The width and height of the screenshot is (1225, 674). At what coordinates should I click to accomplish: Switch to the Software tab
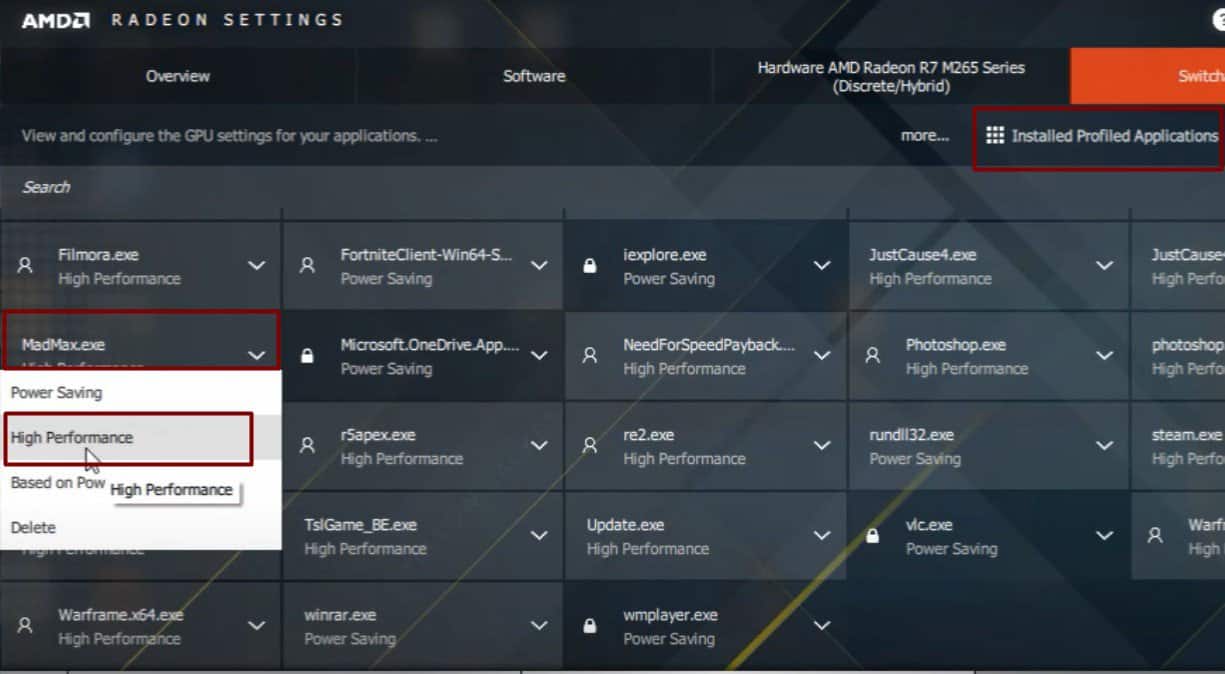pos(534,76)
